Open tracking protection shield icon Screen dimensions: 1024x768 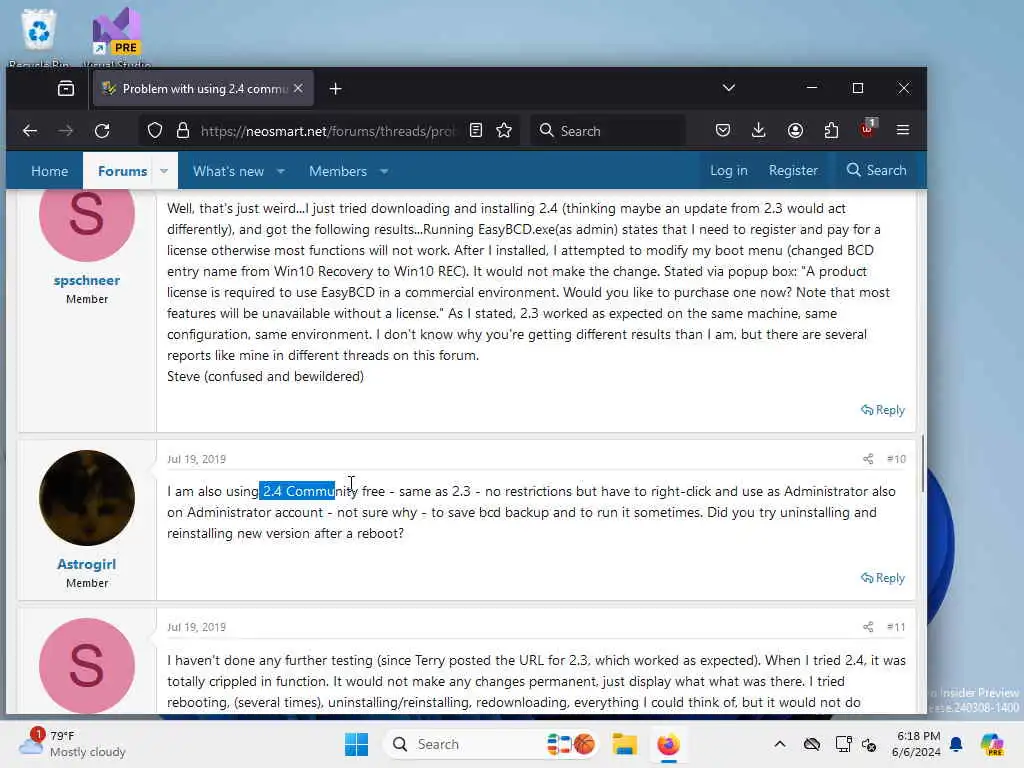[x=155, y=131]
